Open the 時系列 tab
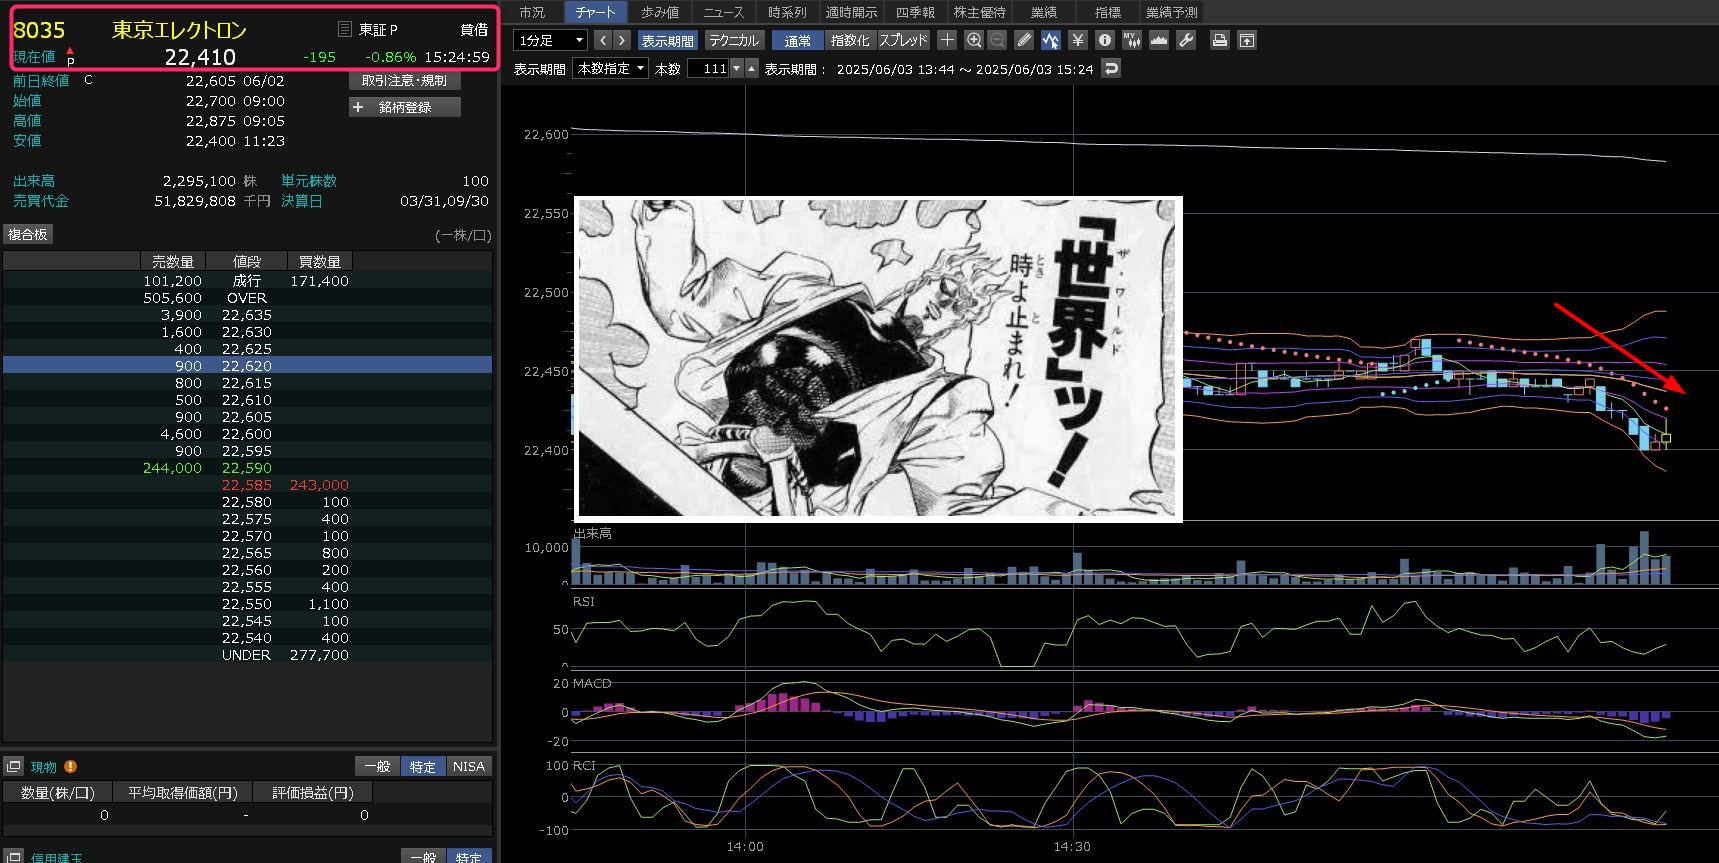The width and height of the screenshot is (1719, 863). (x=787, y=12)
